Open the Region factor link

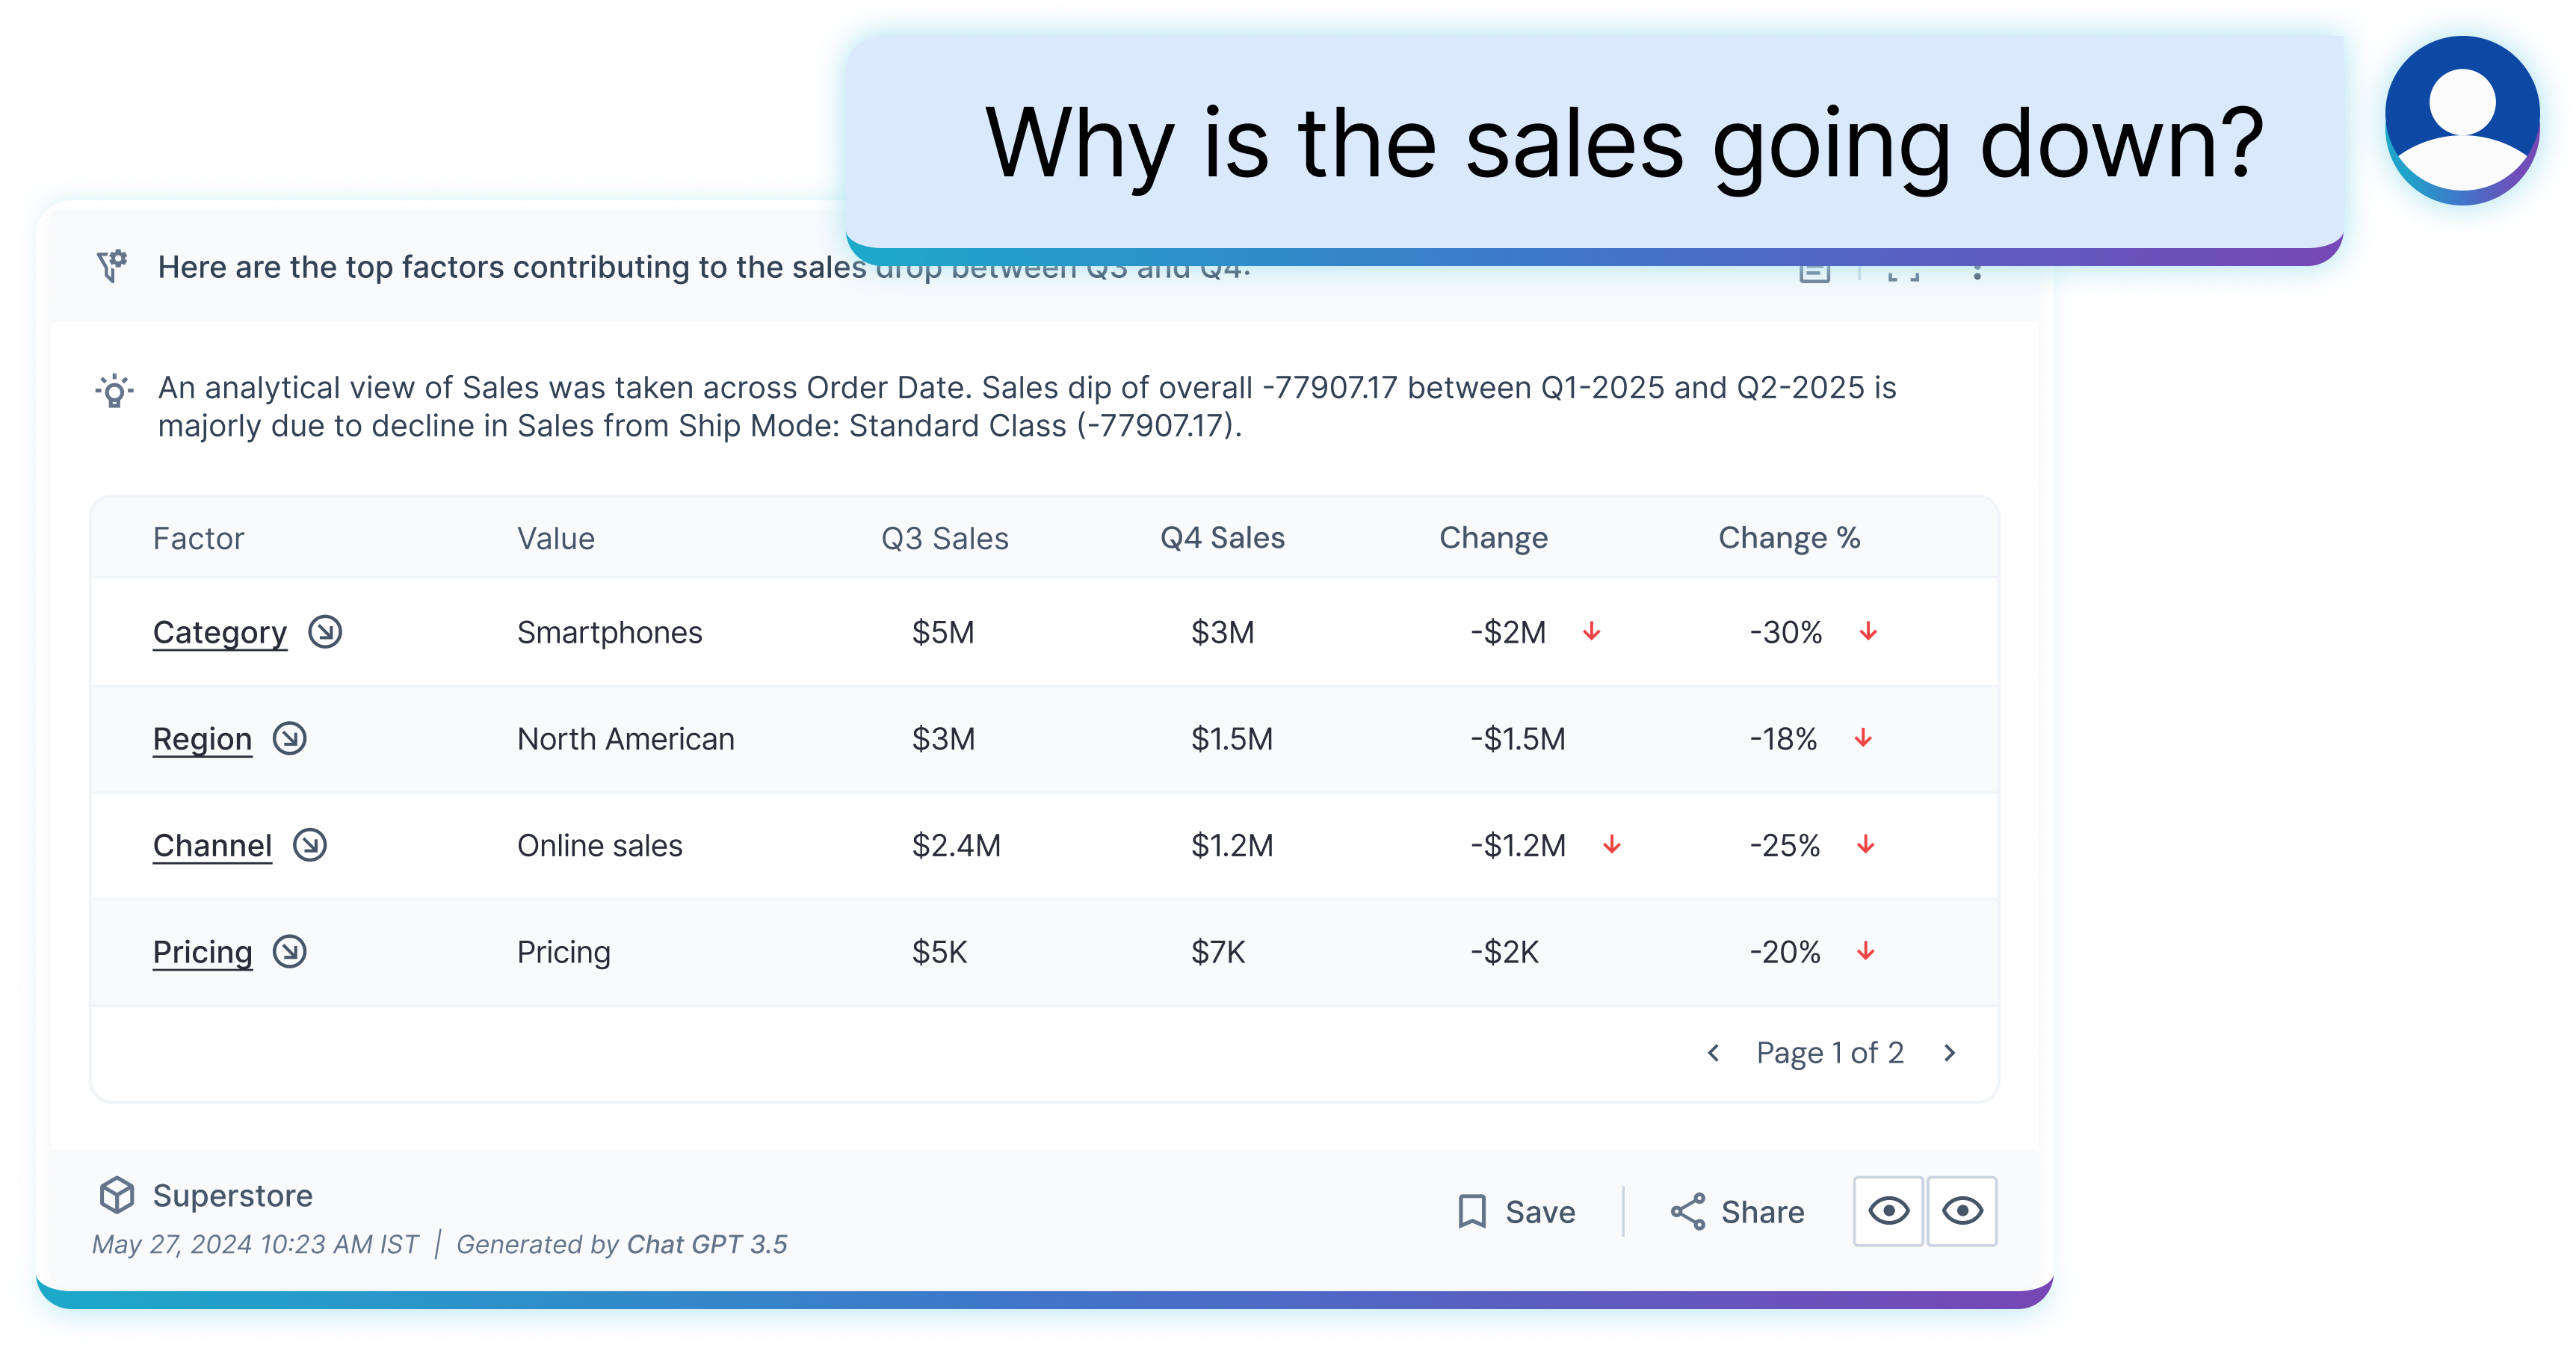click(202, 739)
